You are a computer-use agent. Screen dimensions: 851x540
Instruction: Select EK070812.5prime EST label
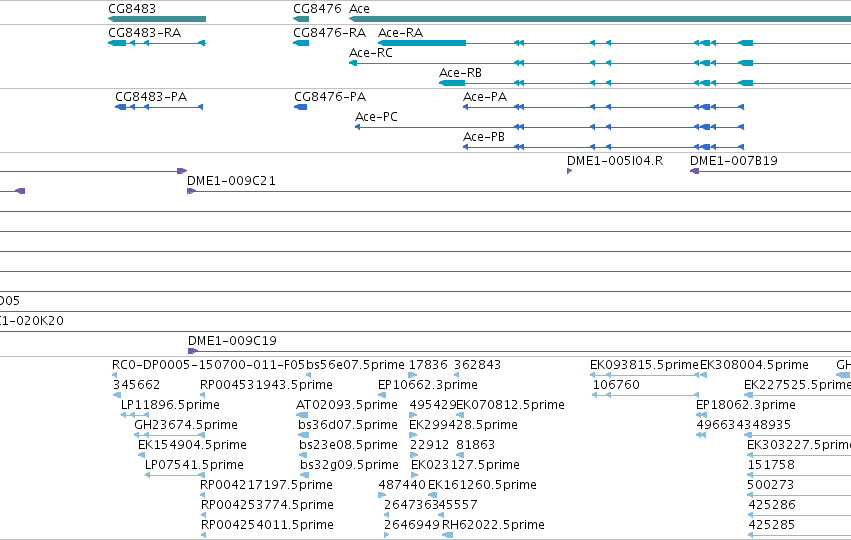pos(510,405)
